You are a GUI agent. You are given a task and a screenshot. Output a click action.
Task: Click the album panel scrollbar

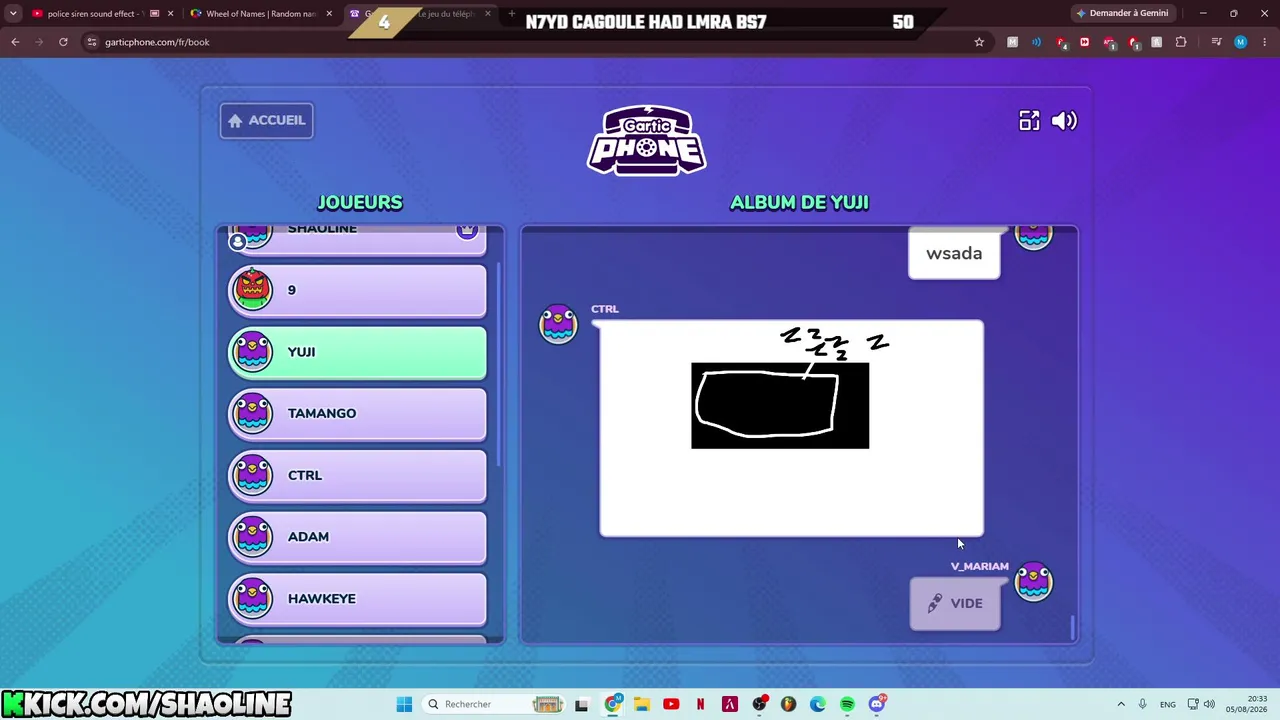click(1072, 626)
